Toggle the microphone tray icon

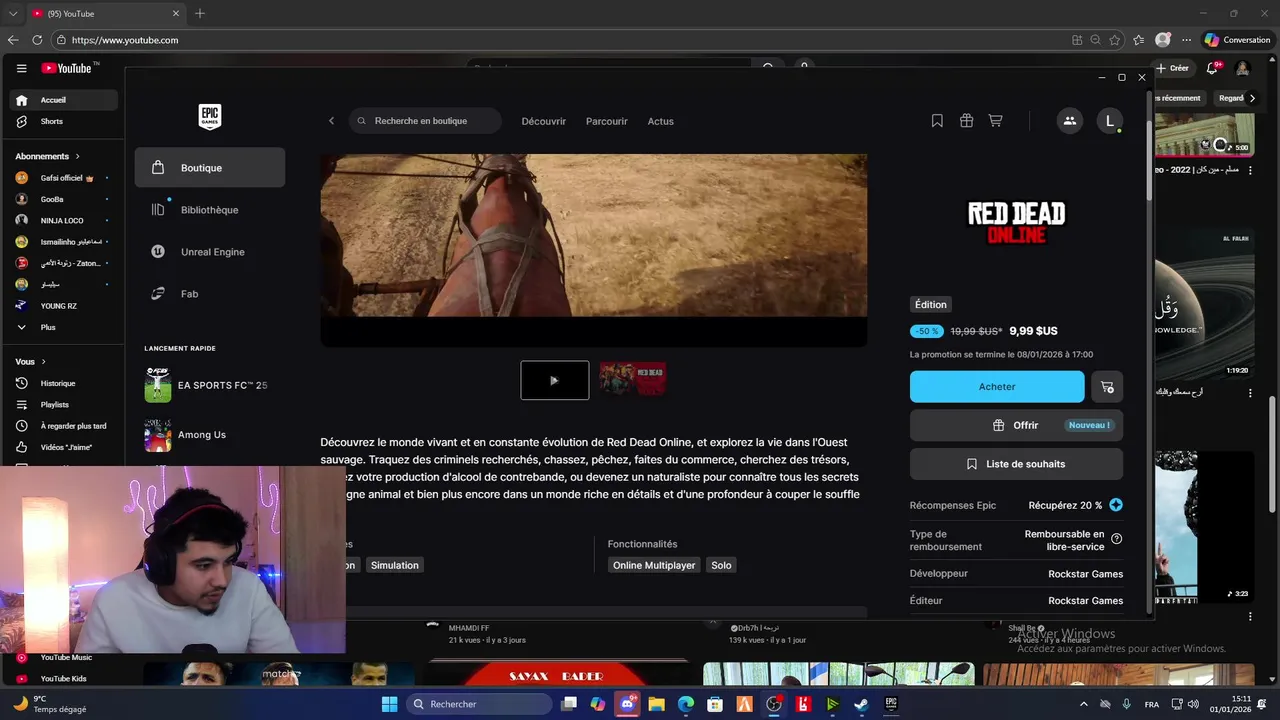coord(1127,704)
